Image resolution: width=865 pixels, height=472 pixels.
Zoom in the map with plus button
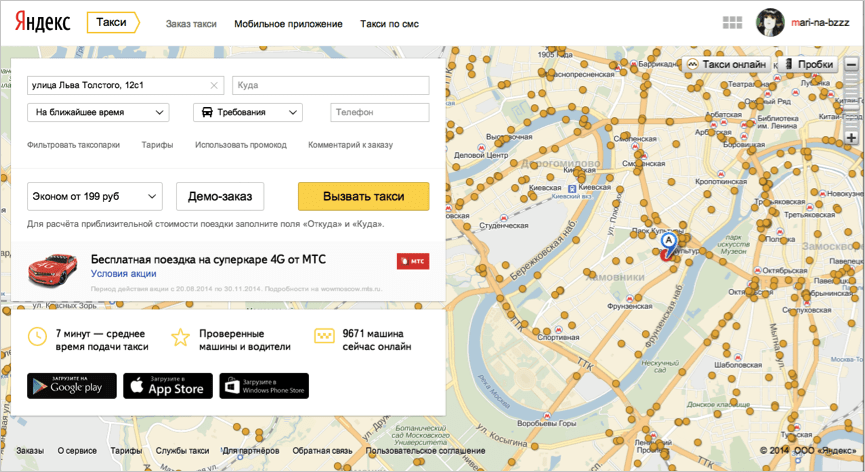tap(851, 137)
